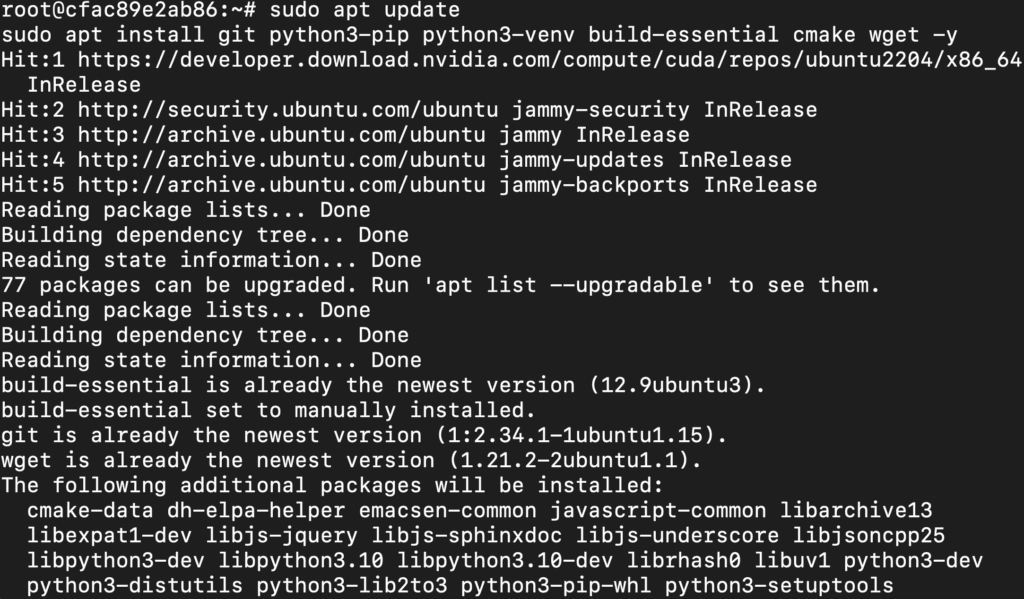
Task: Click the archive.ubuntu.com jammy InRelease URL
Action: (281, 135)
